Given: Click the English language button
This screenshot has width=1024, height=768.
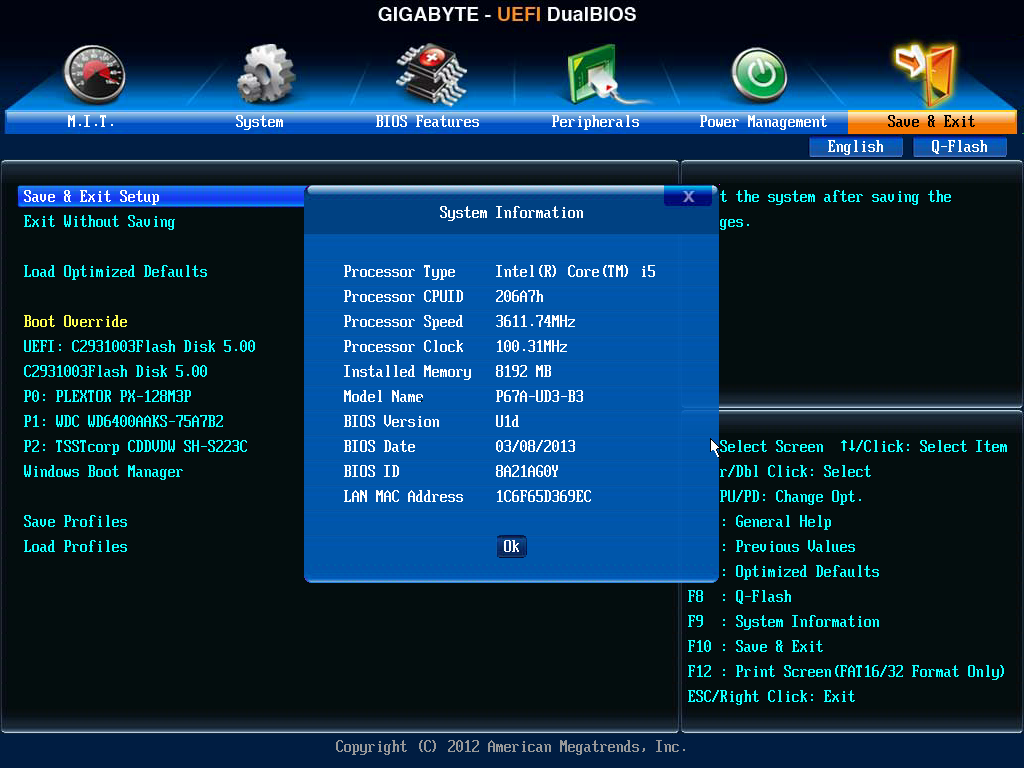Looking at the screenshot, I should point(856,147).
